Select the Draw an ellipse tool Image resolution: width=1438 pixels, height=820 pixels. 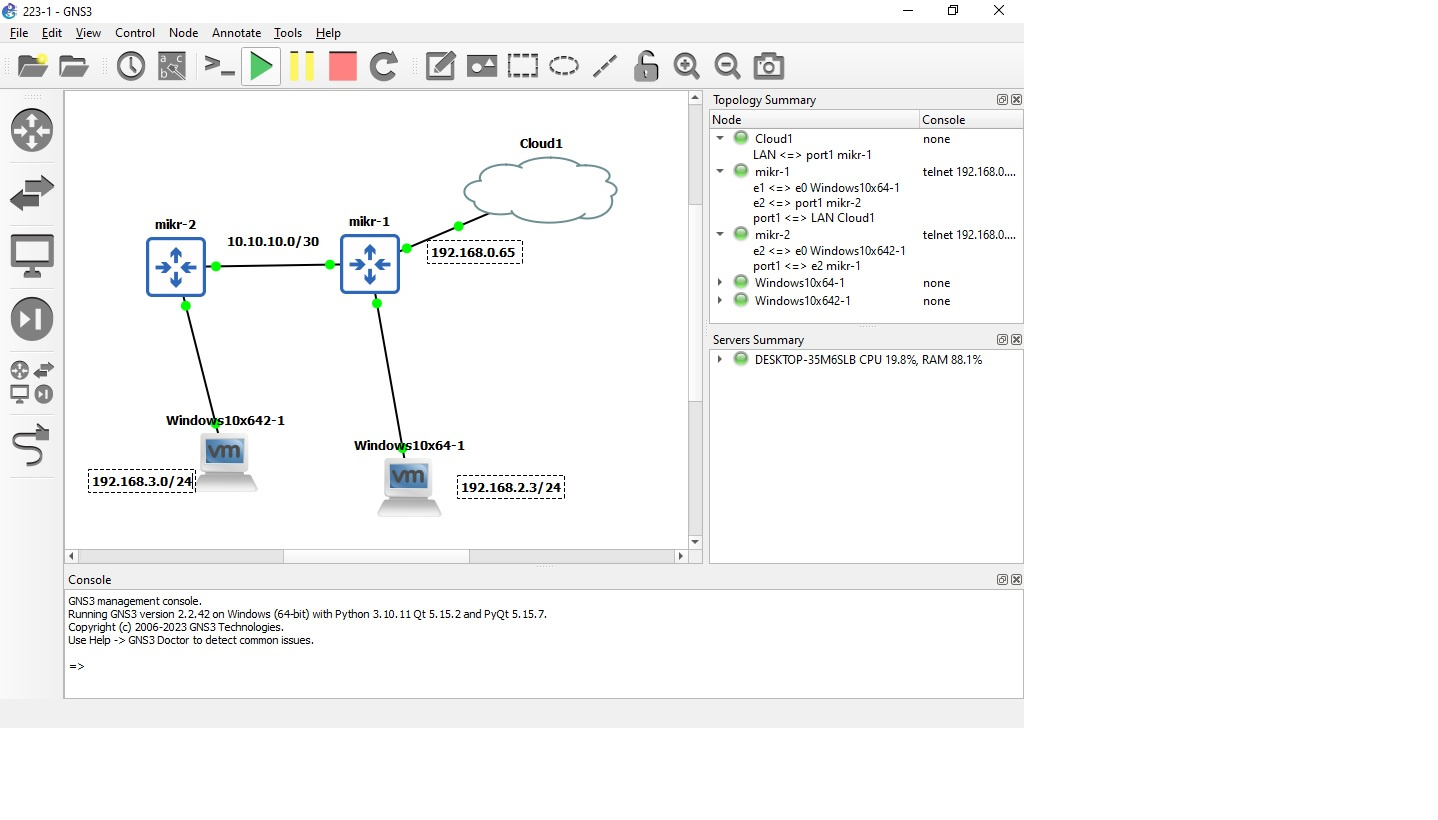pos(564,67)
